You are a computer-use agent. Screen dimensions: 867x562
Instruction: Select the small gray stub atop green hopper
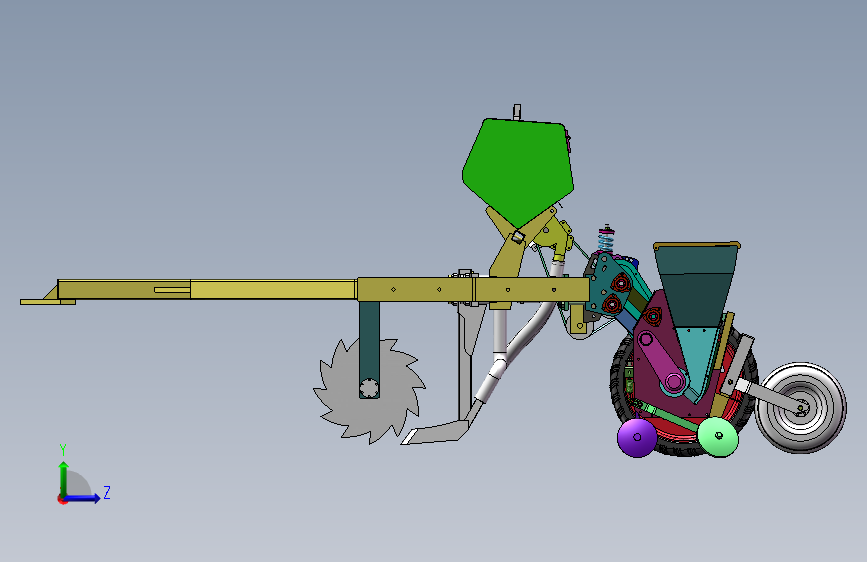click(517, 112)
